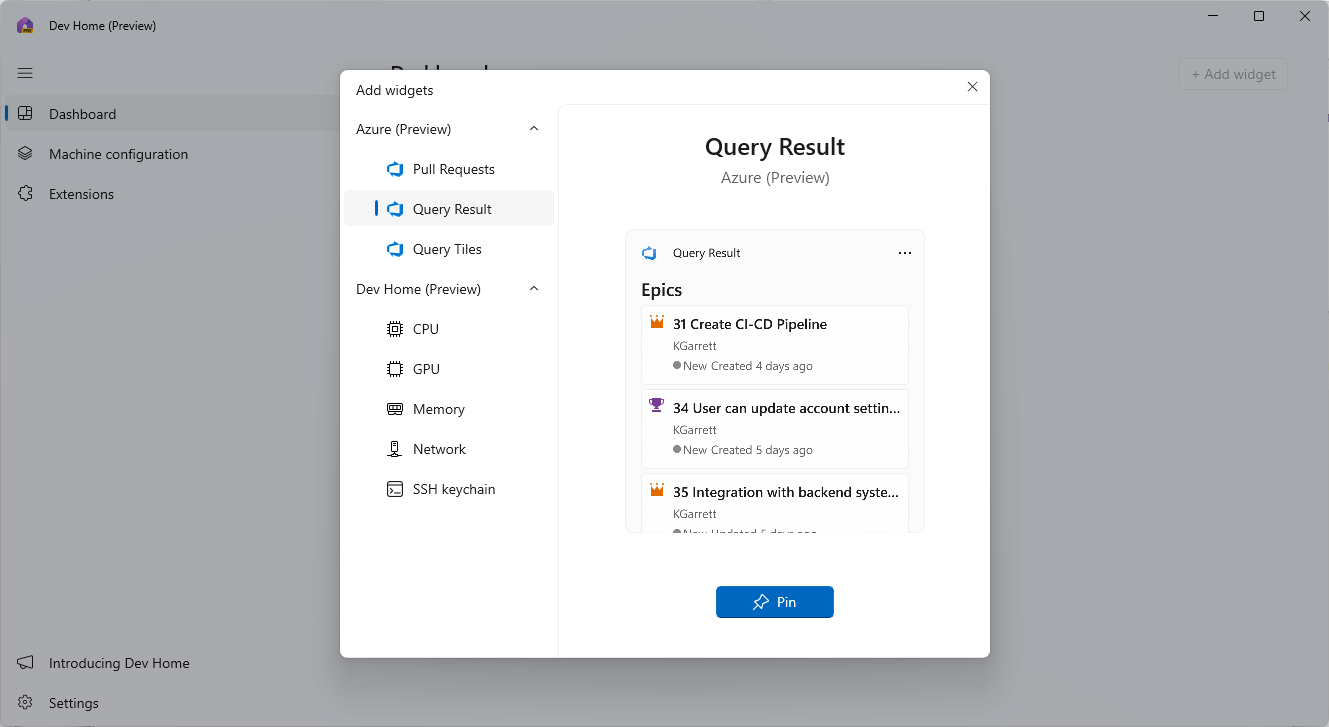
Task: Click '34 User can update account settin...' item
Action: pos(775,429)
